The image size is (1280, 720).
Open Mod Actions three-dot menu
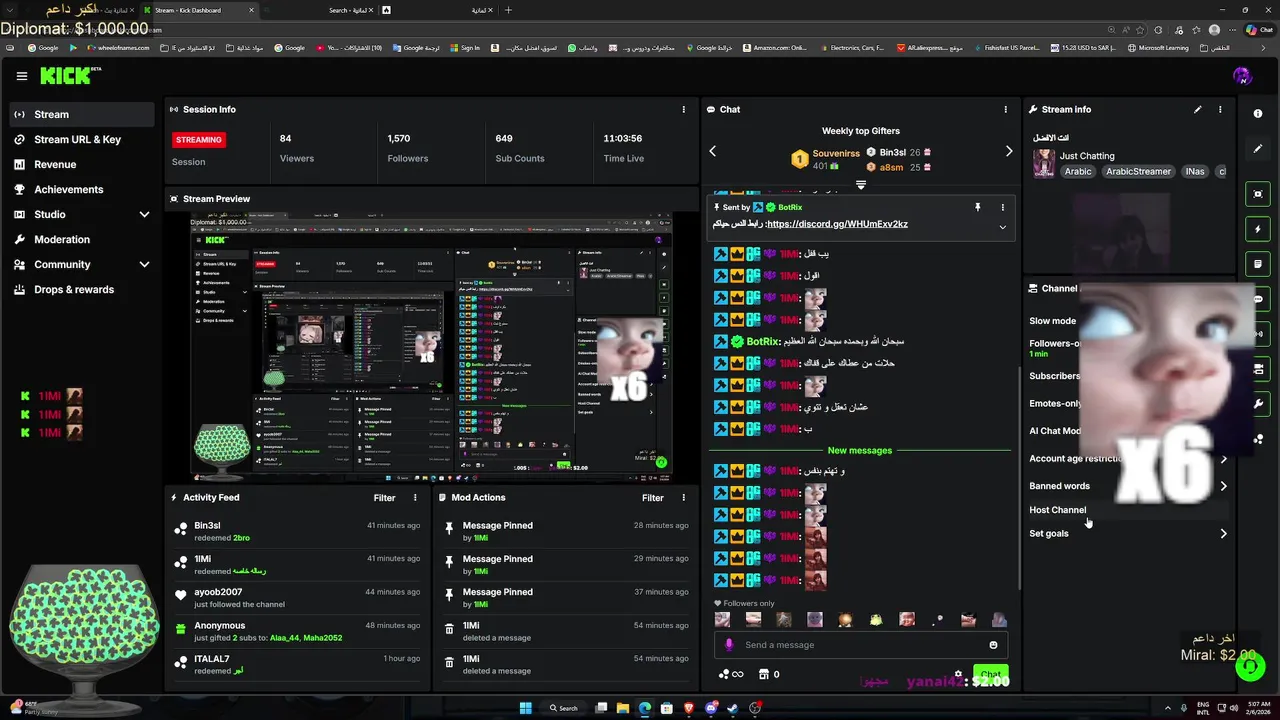(x=684, y=497)
